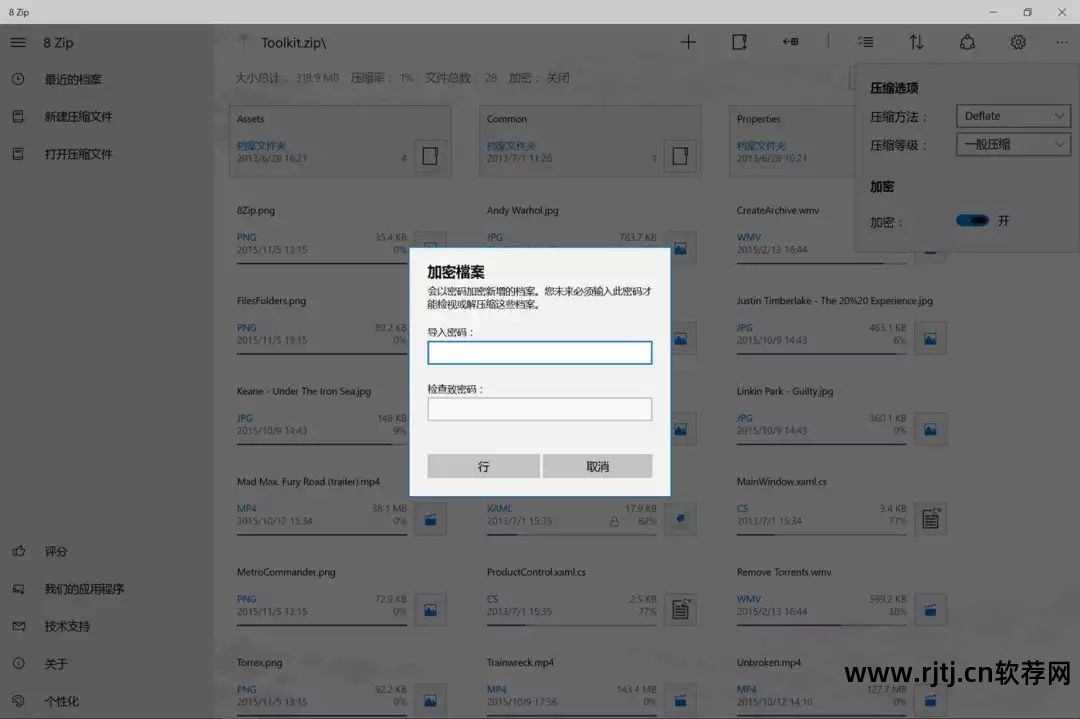This screenshot has height=719, width=1080.
Task: Click the 导入密码 password input field
Action: point(539,352)
